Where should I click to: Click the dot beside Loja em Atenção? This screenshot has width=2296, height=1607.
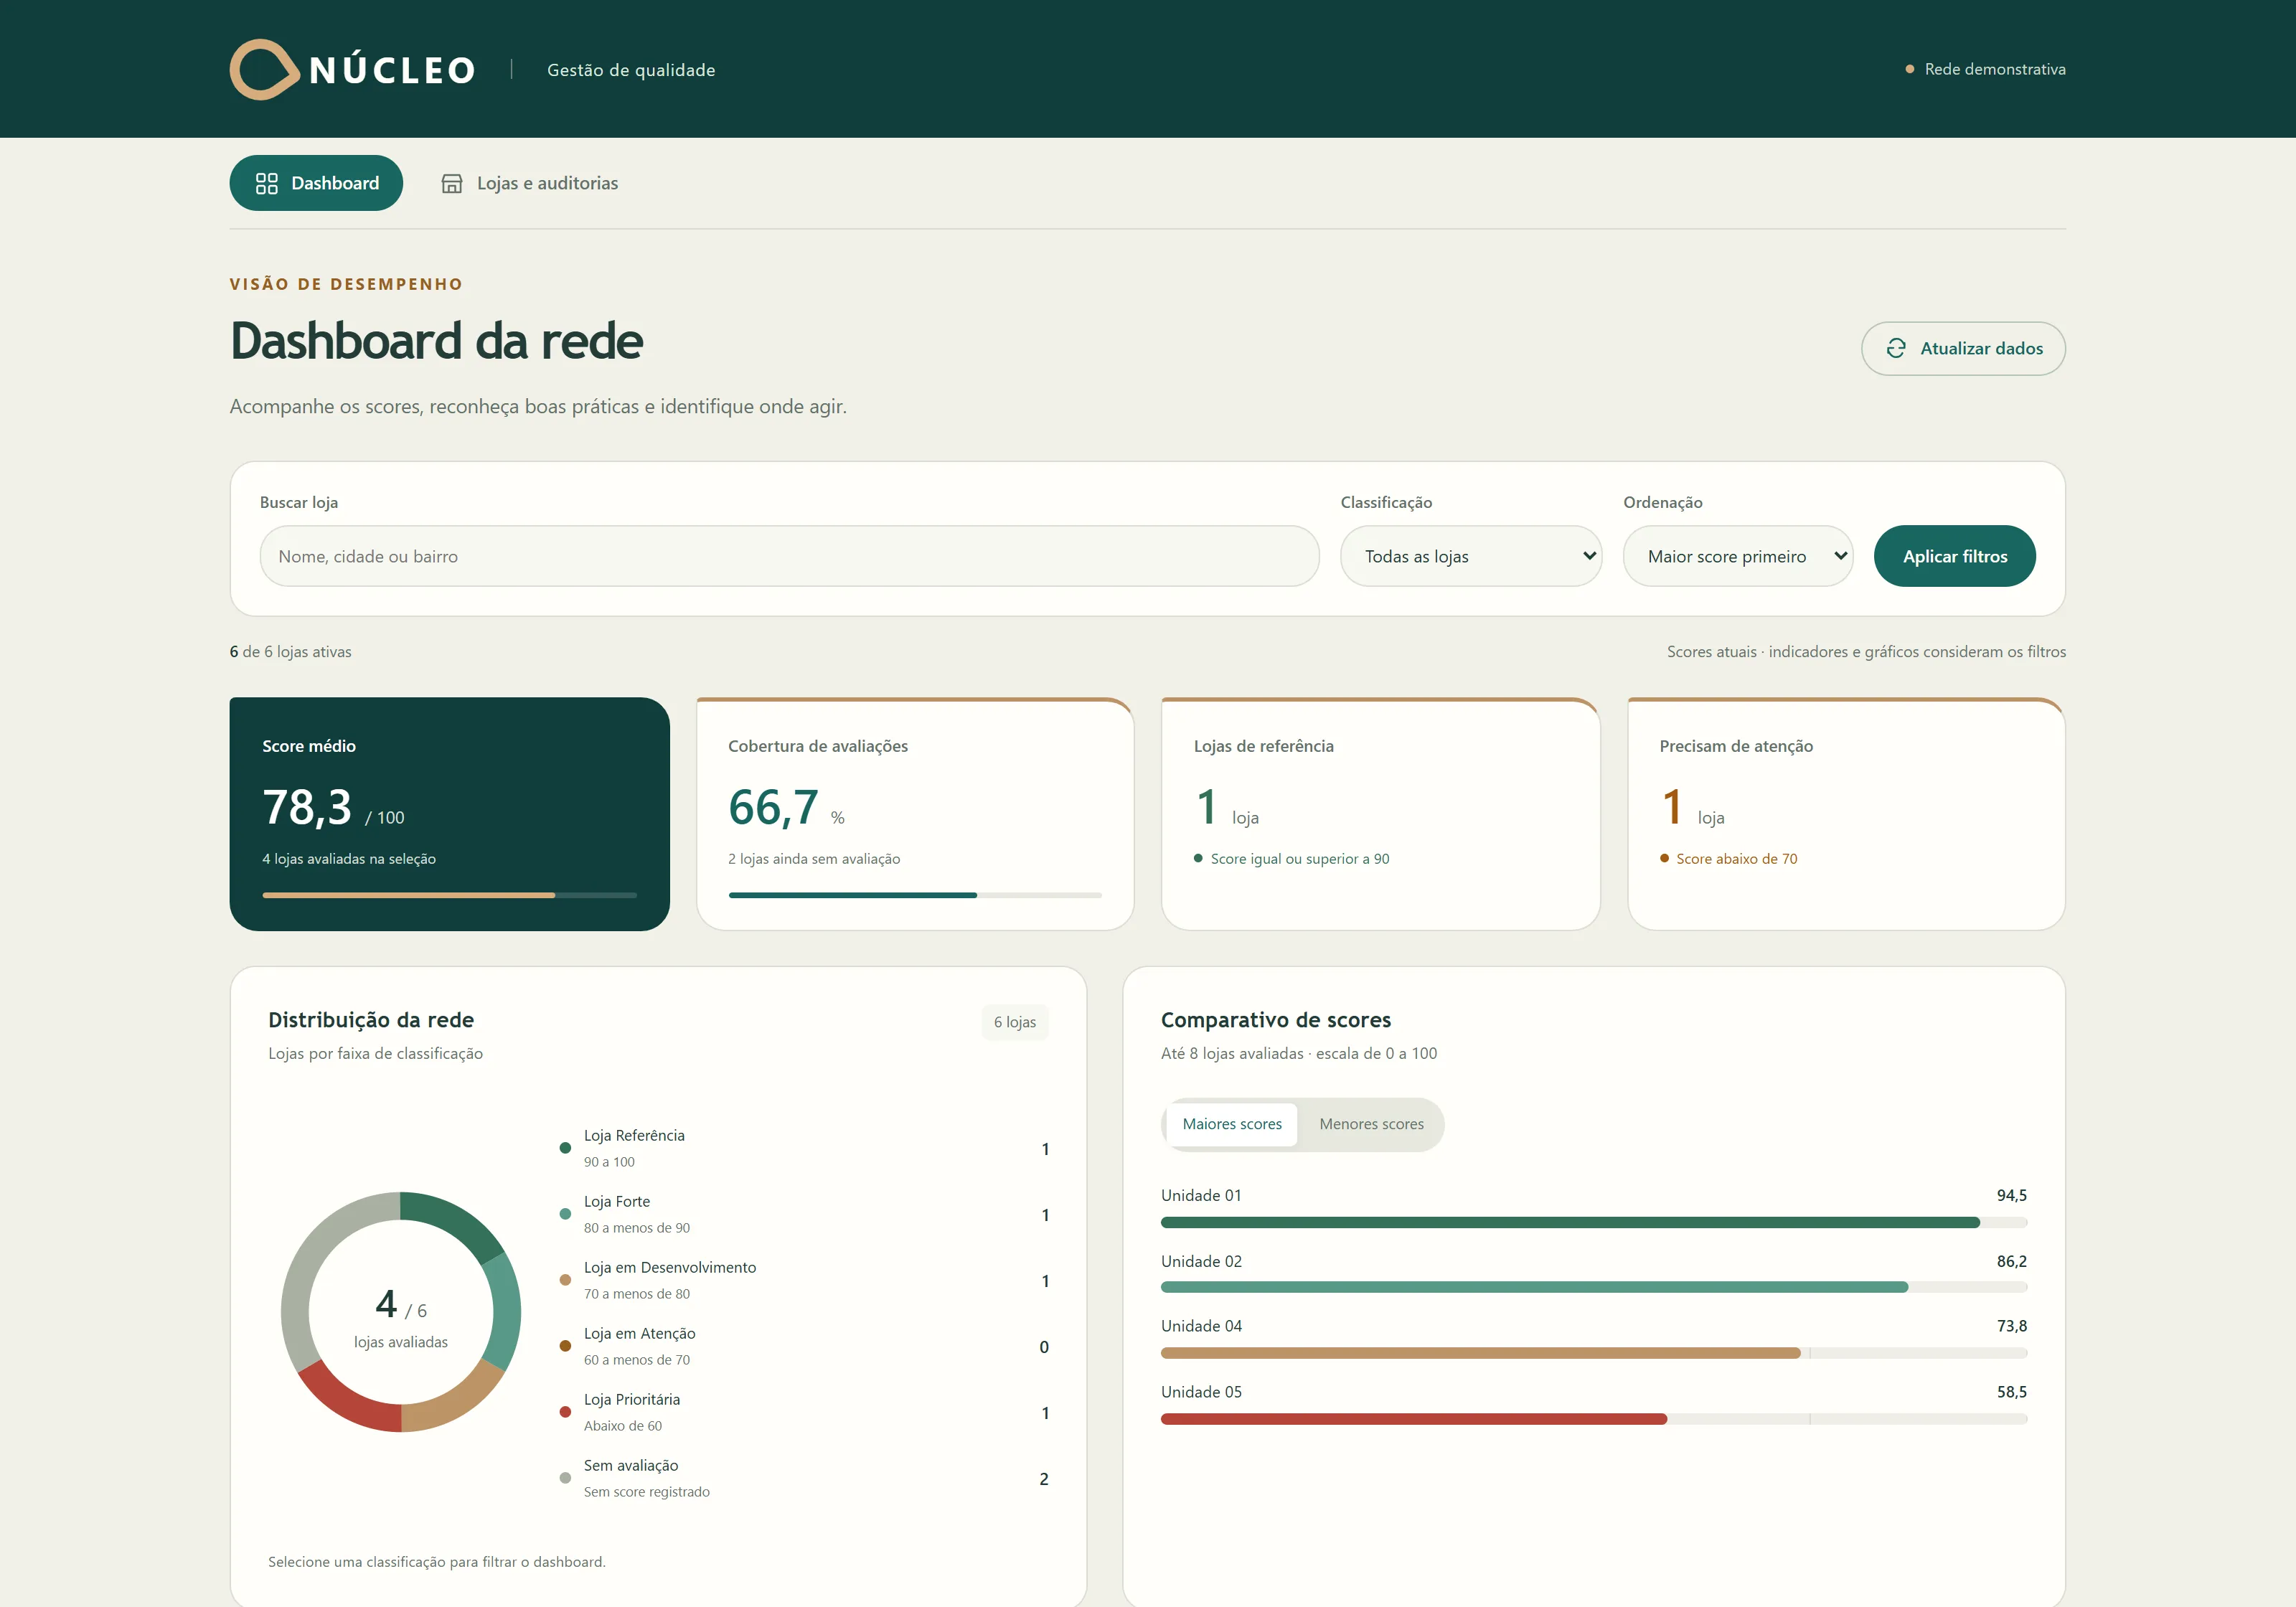point(565,1346)
